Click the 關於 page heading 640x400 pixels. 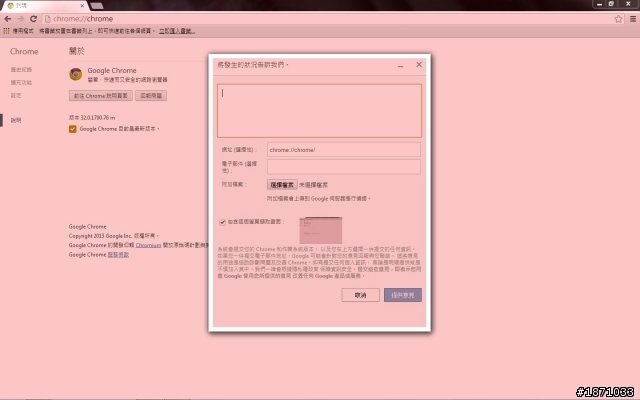(77, 51)
